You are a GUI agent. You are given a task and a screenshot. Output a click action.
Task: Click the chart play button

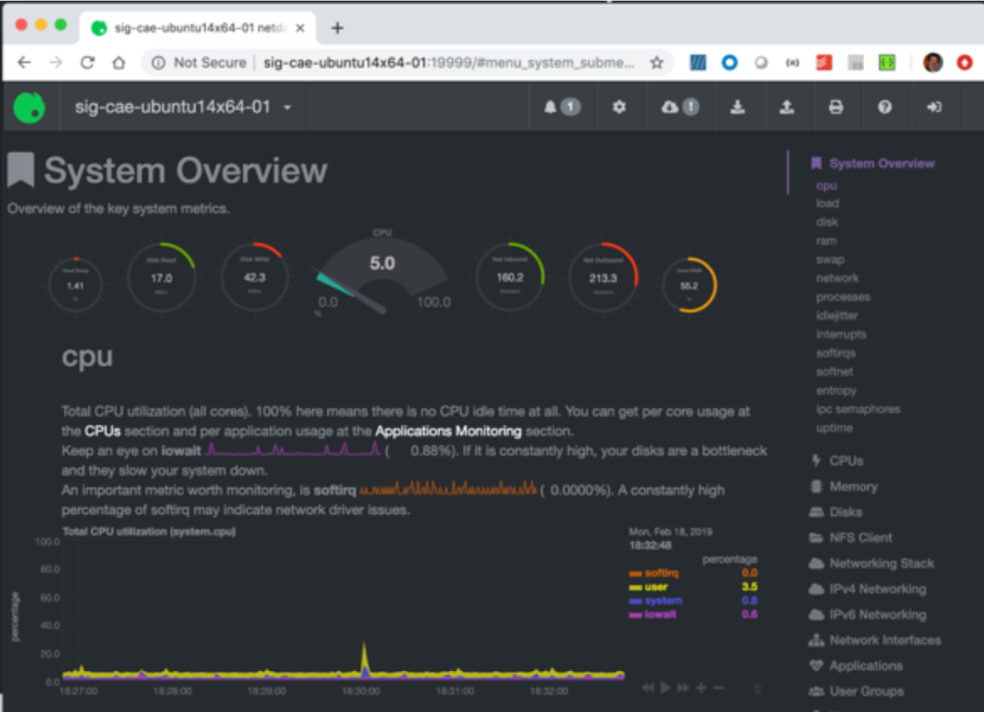pos(665,688)
